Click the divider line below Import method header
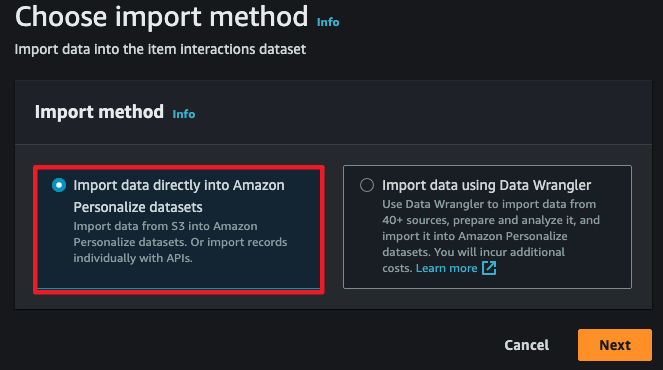The height and width of the screenshot is (370, 663). pos(333,145)
